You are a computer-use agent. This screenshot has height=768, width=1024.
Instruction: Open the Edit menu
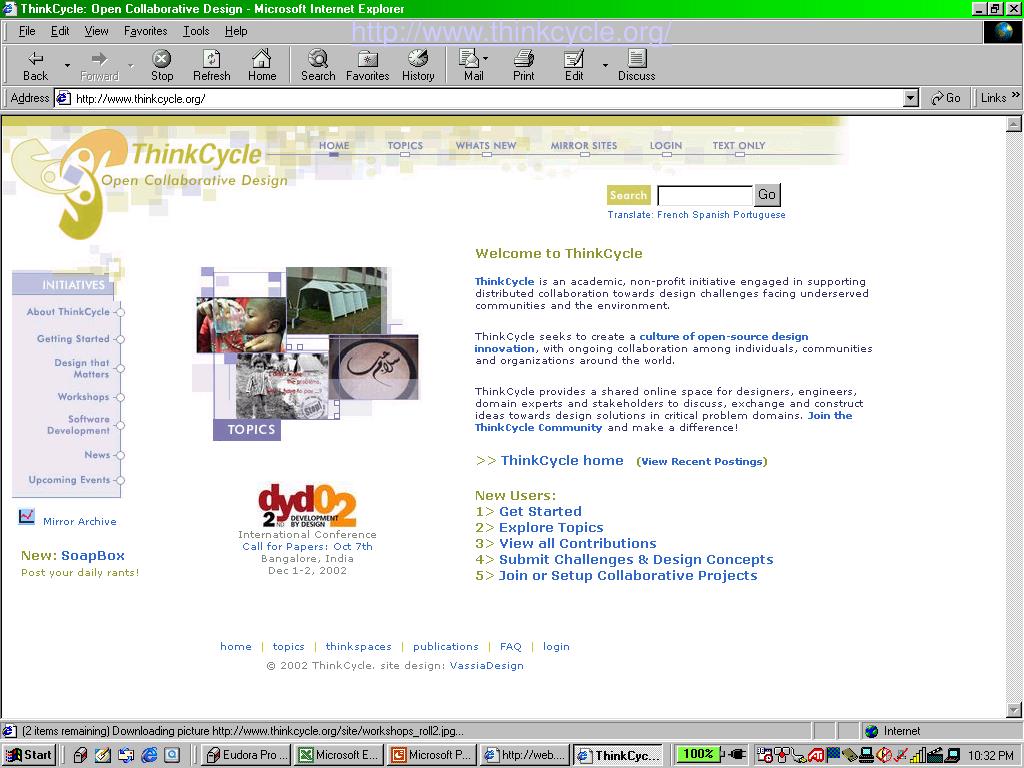coord(60,31)
